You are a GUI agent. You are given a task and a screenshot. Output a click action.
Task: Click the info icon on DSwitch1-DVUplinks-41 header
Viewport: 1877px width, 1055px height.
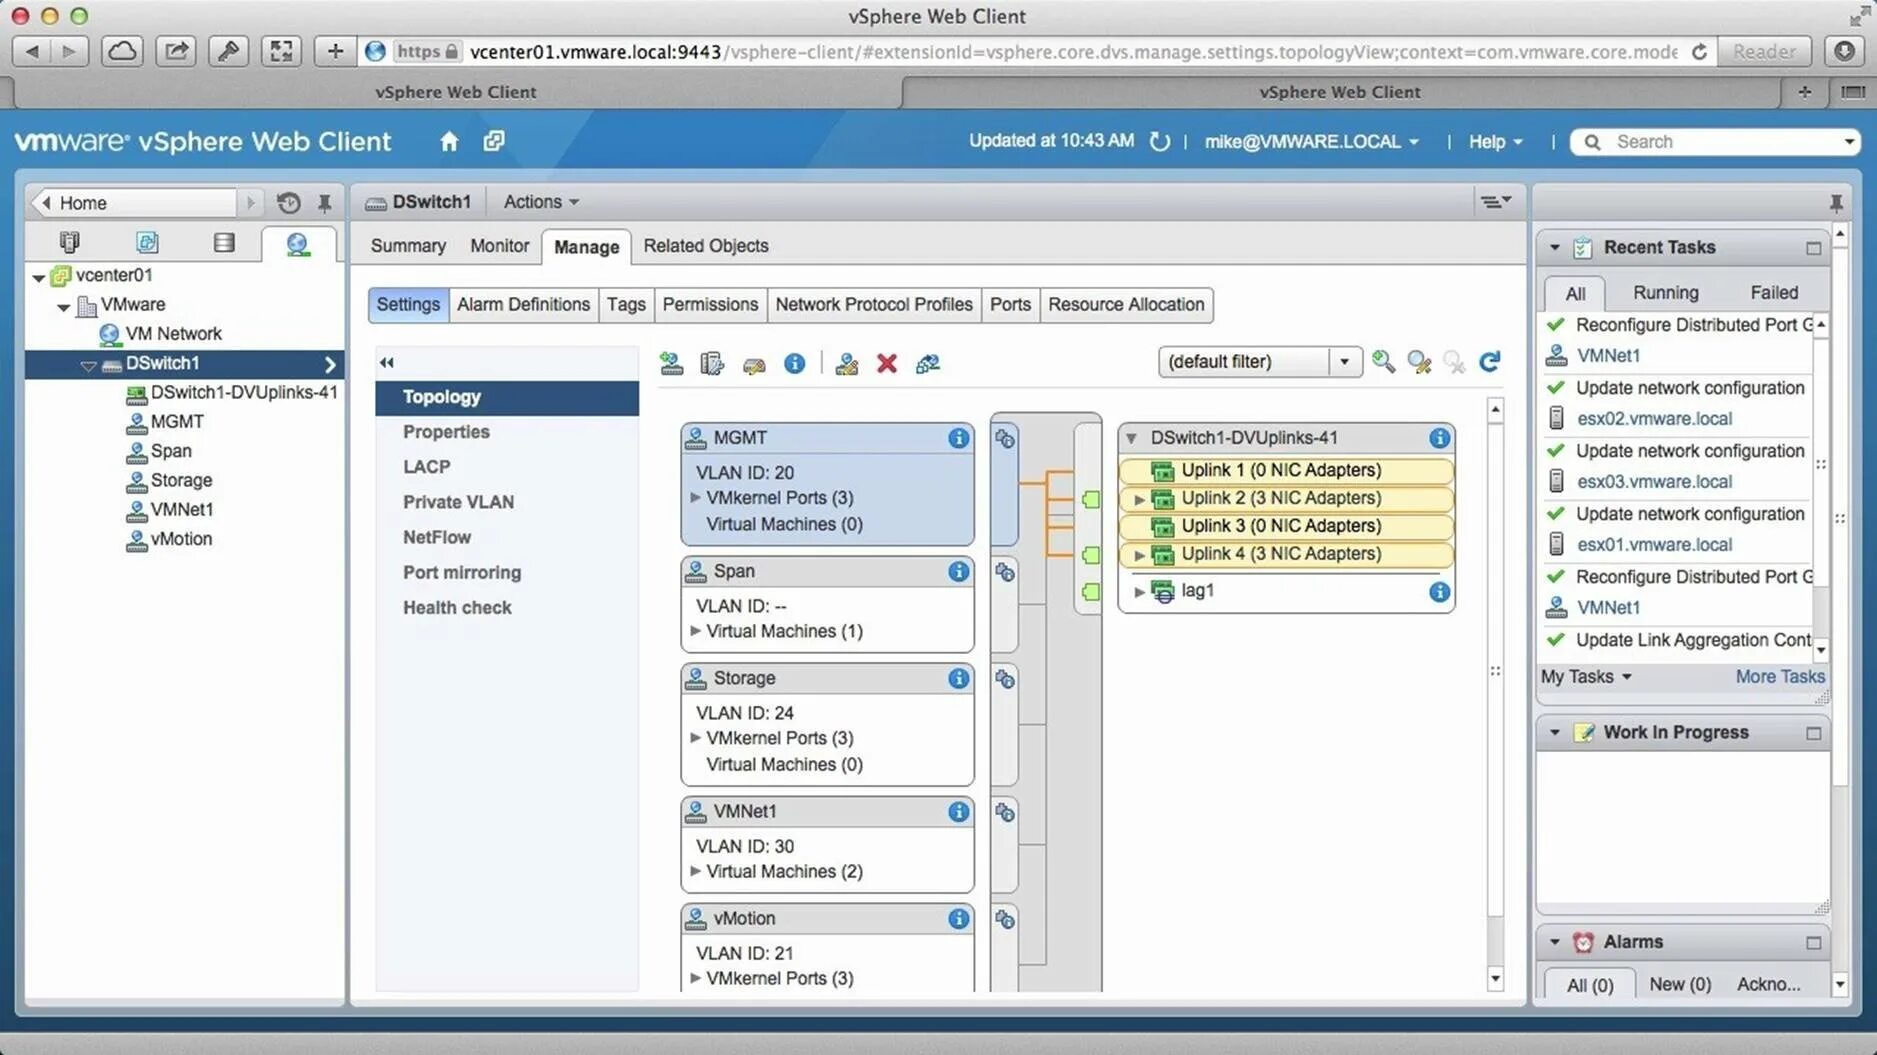(x=1439, y=438)
